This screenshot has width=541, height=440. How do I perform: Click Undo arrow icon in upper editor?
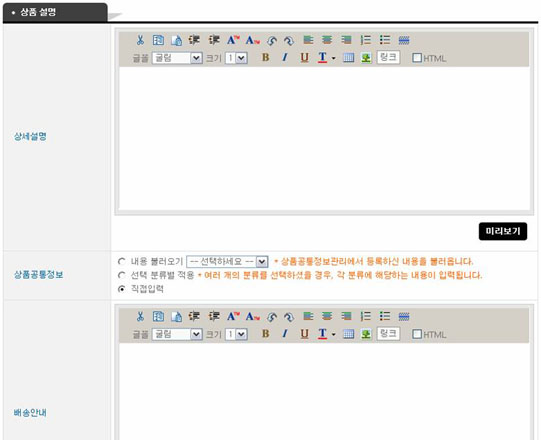pyautogui.click(x=272, y=41)
